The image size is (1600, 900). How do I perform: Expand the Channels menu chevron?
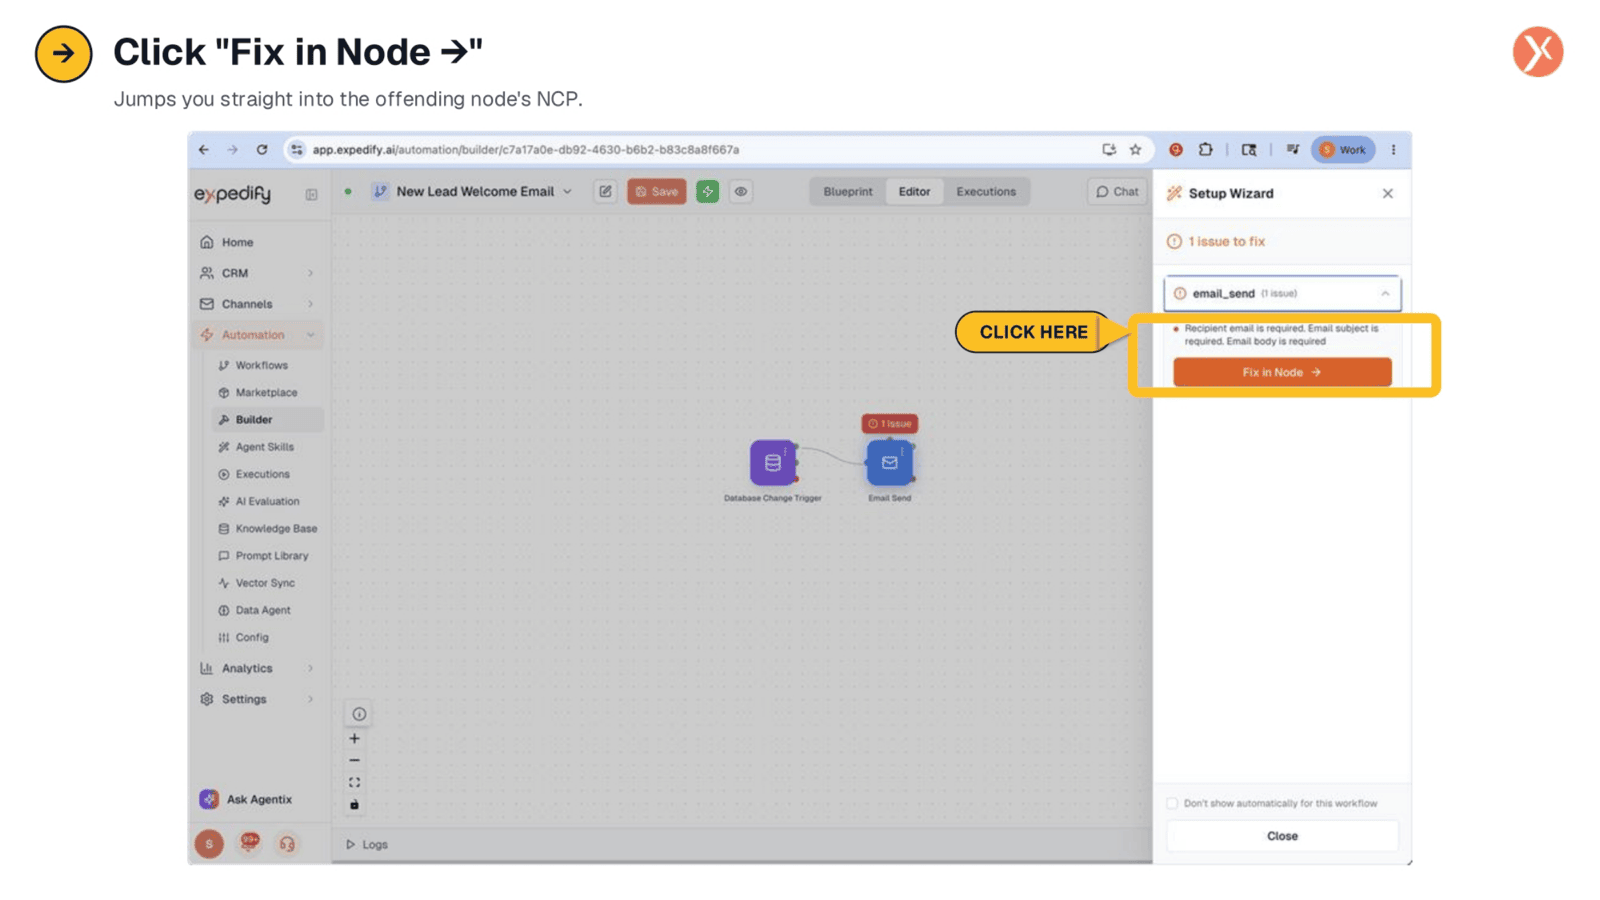[311, 304]
